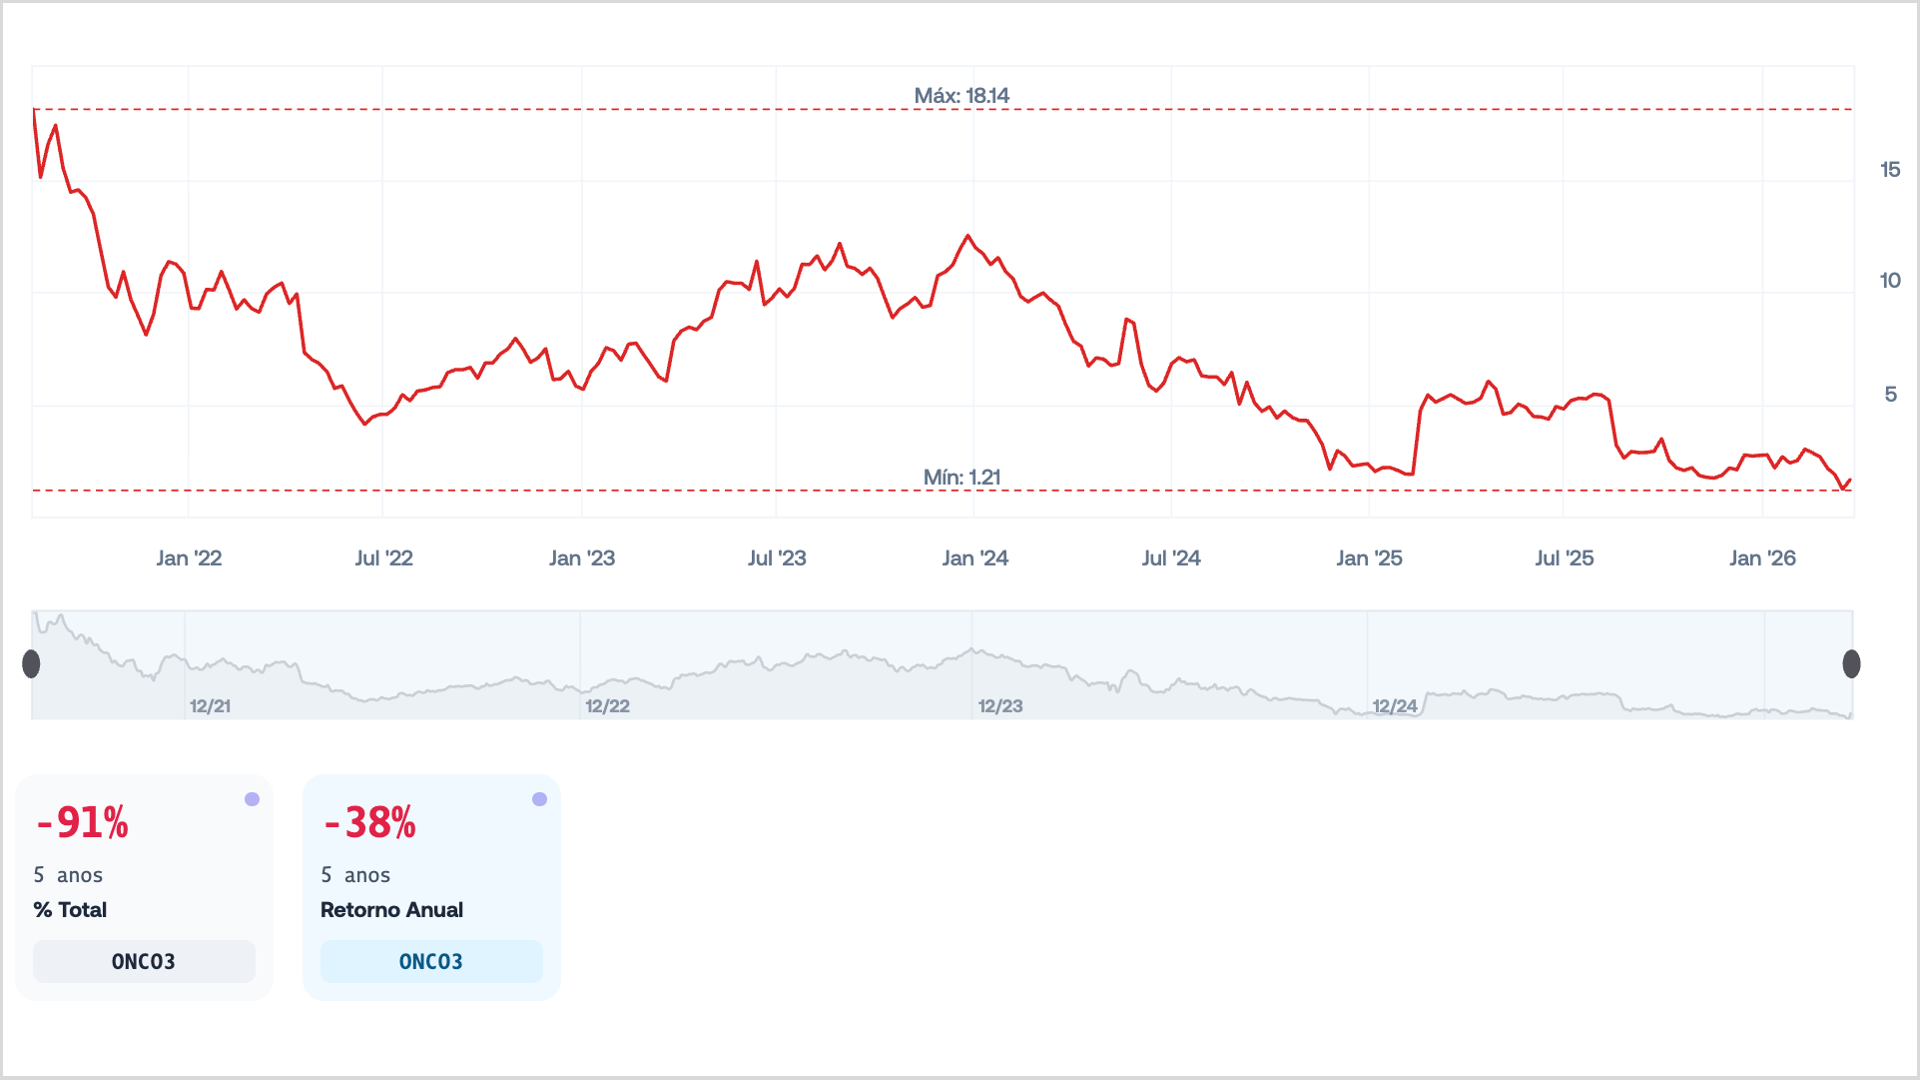Click the right range slider handle
Image resolution: width=1920 pixels, height=1080 pixels.
[1851, 664]
